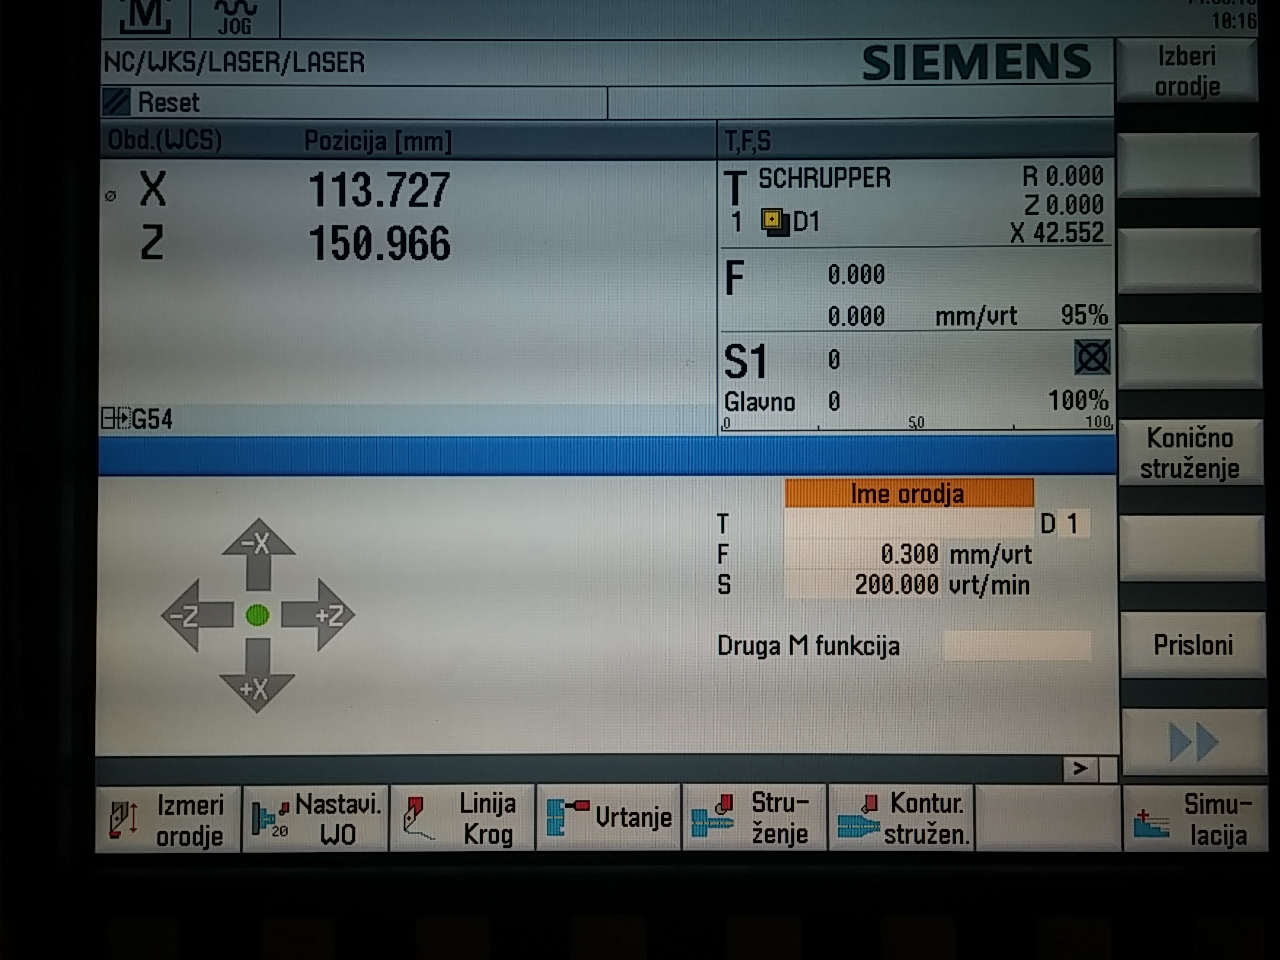Click the tool name T input field
This screenshot has height=960, width=1280.
click(x=907, y=523)
